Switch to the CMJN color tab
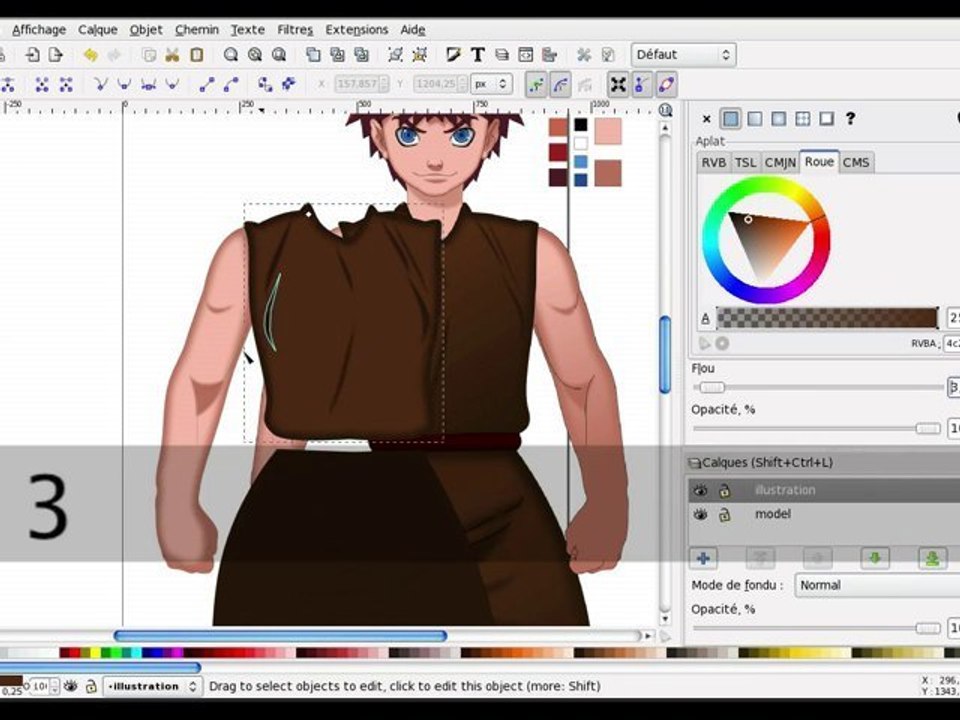The width and height of the screenshot is (960, 720). (x=780, y=162)
